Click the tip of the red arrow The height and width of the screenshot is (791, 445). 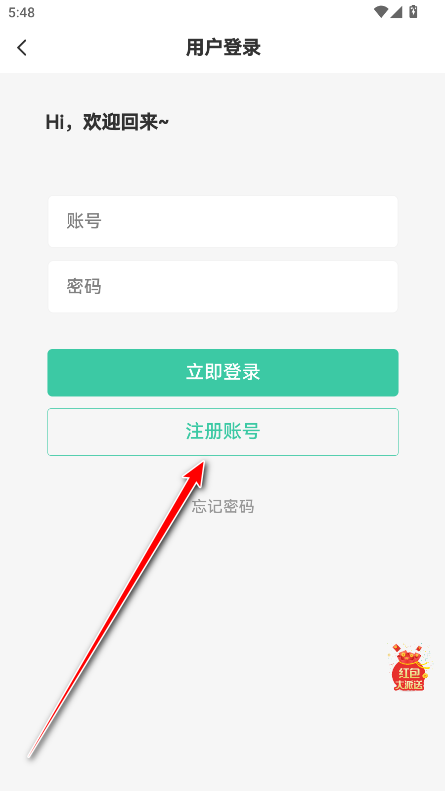203,461
